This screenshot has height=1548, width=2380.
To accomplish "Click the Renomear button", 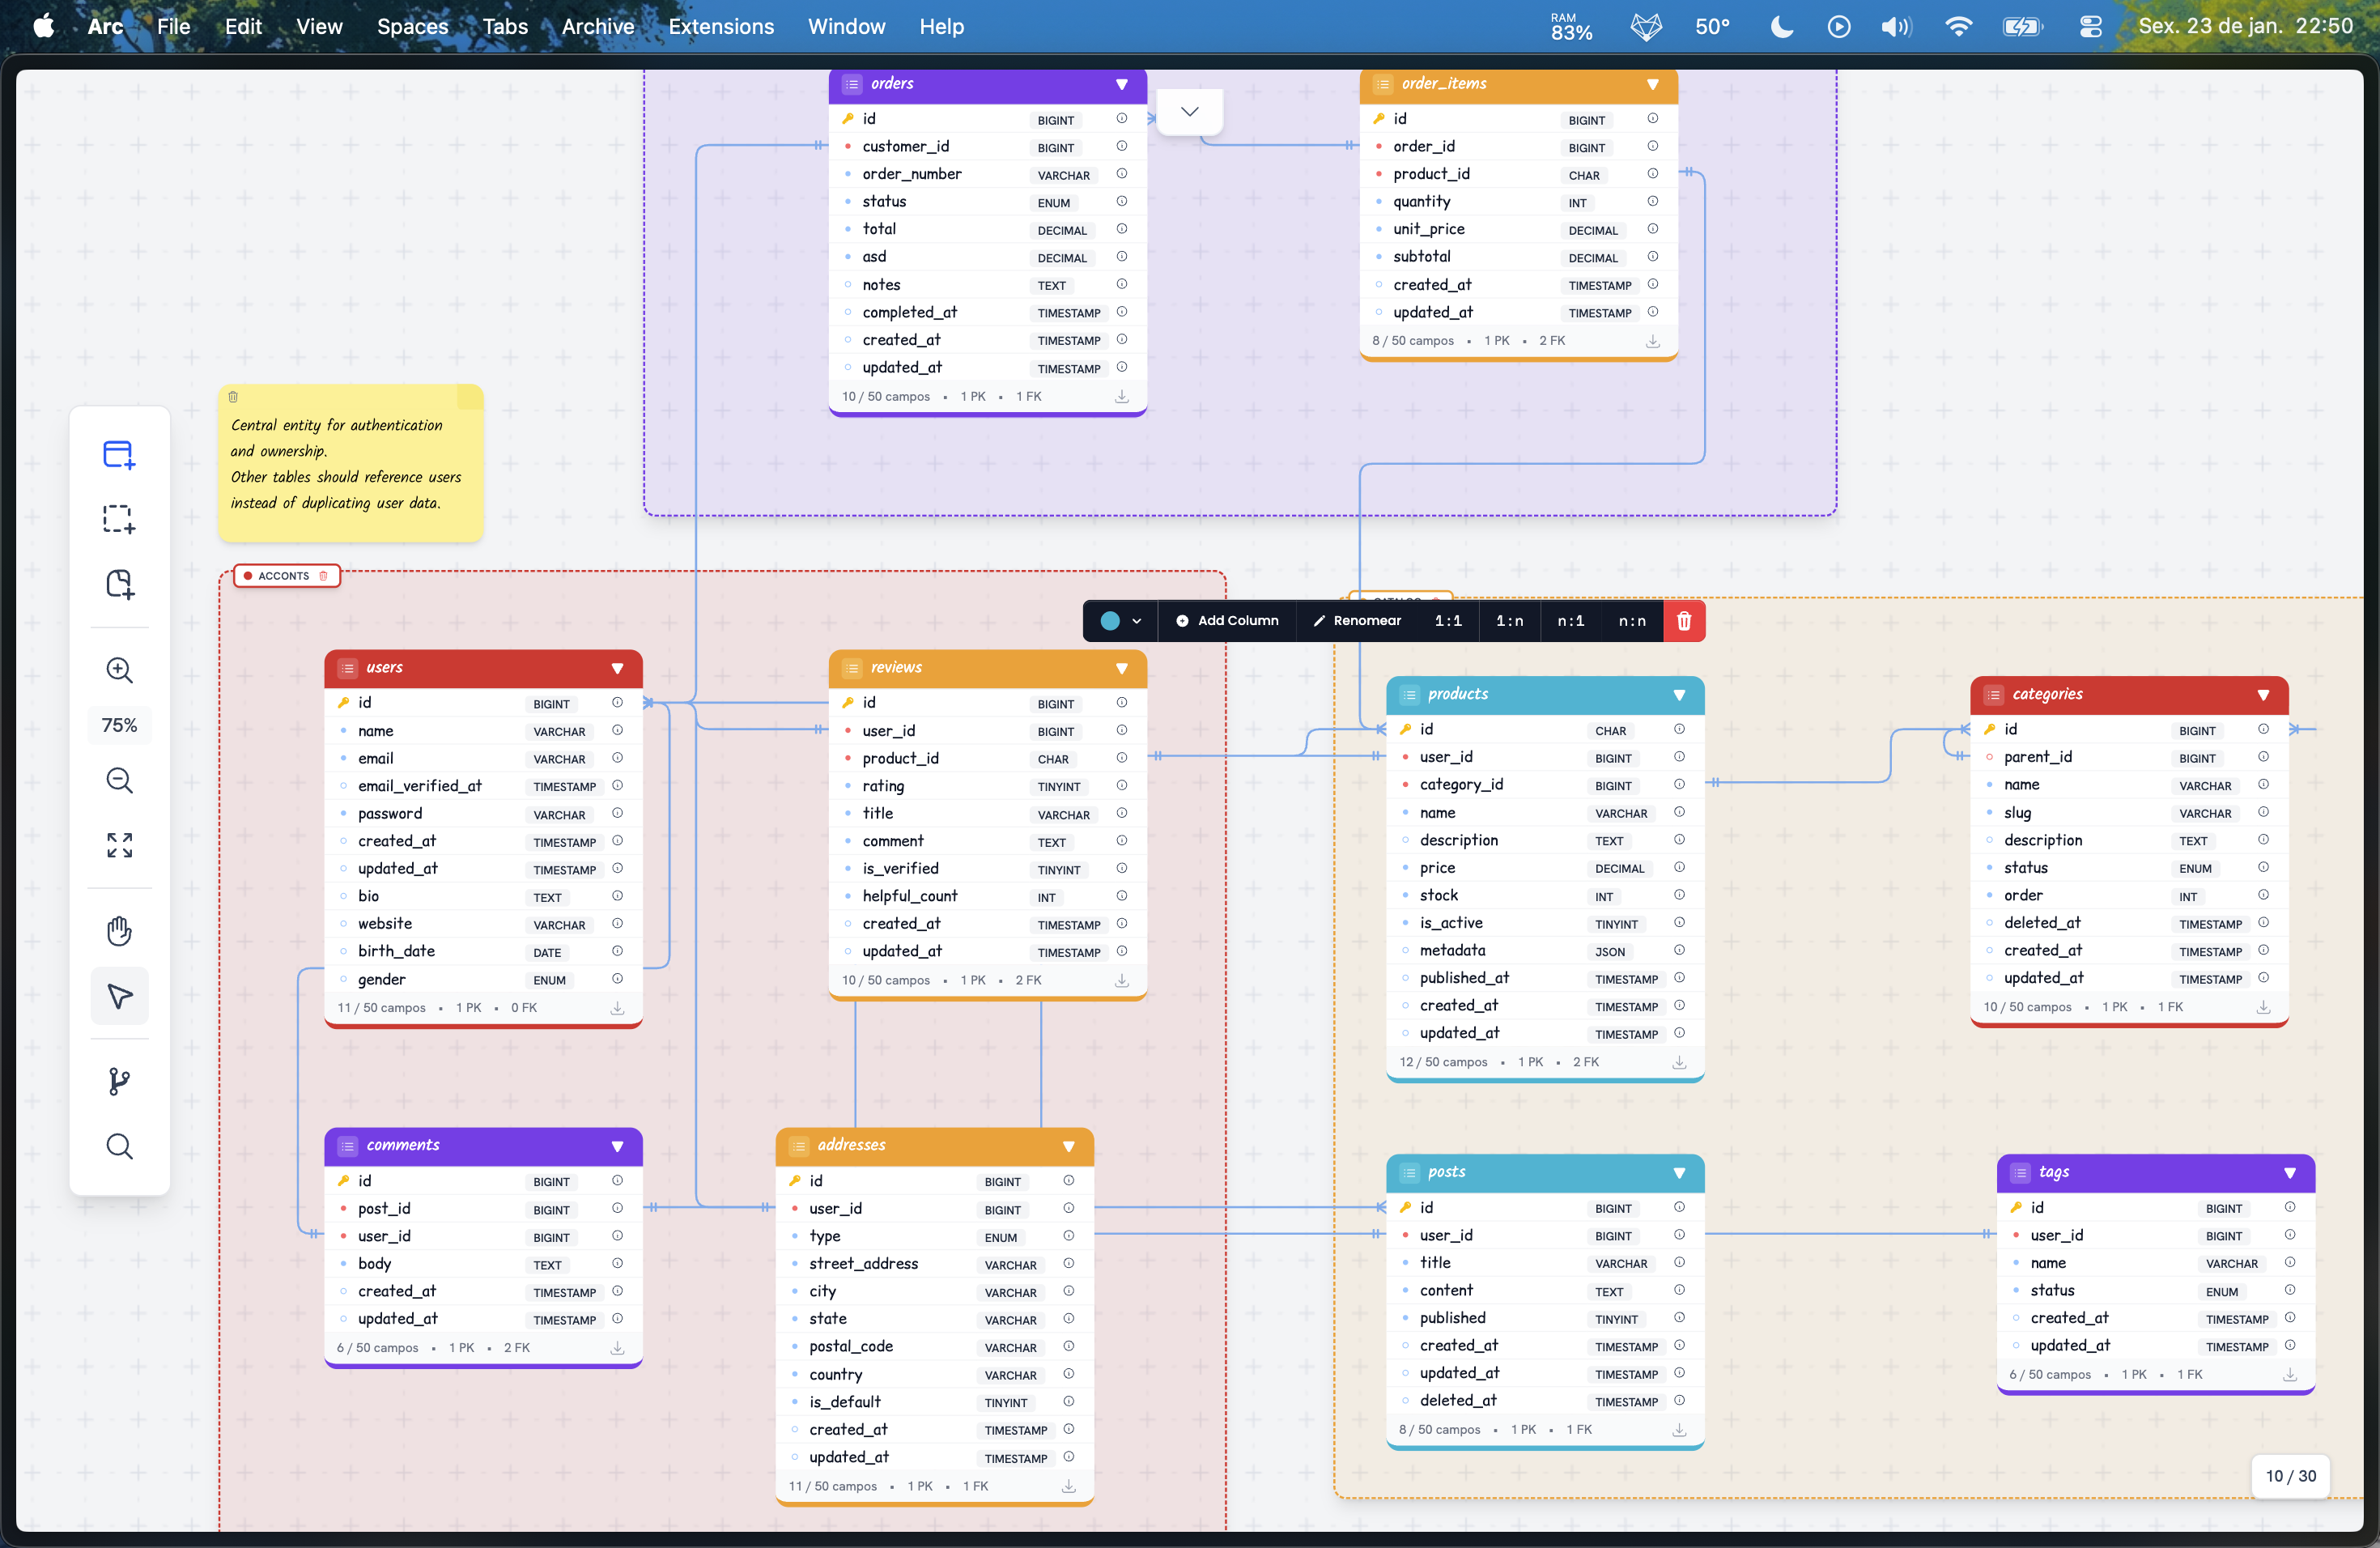I will coord(1357,621).
